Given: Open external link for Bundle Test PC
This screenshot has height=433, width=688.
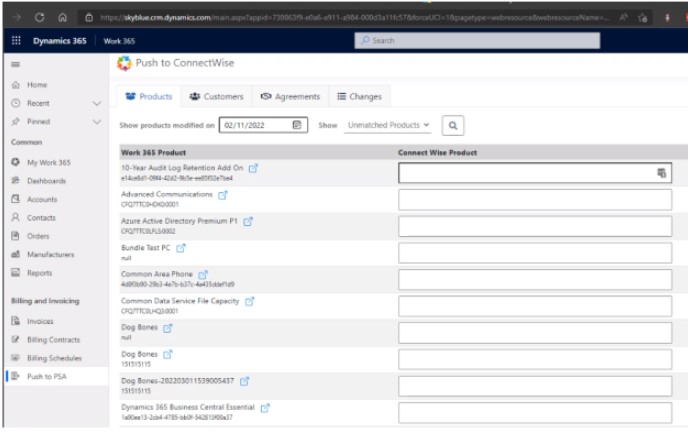Looking at the screenshot, I should pos(181,248).
